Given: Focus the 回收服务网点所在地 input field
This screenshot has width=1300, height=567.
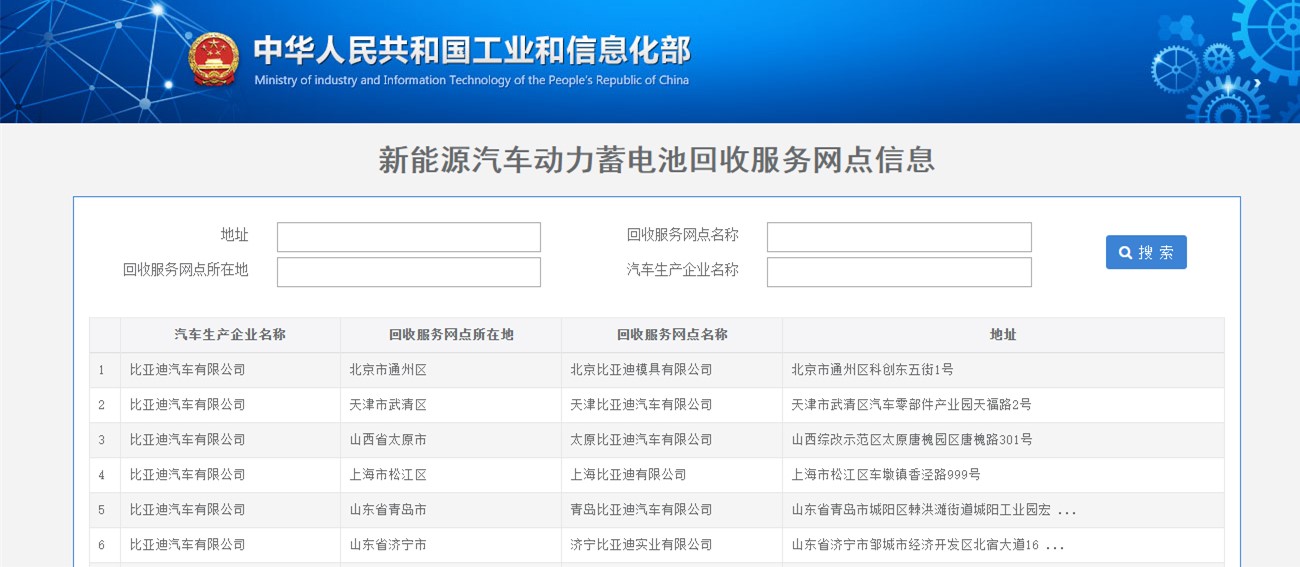Looking at the screenshot, I should click(x=409, y=272).
